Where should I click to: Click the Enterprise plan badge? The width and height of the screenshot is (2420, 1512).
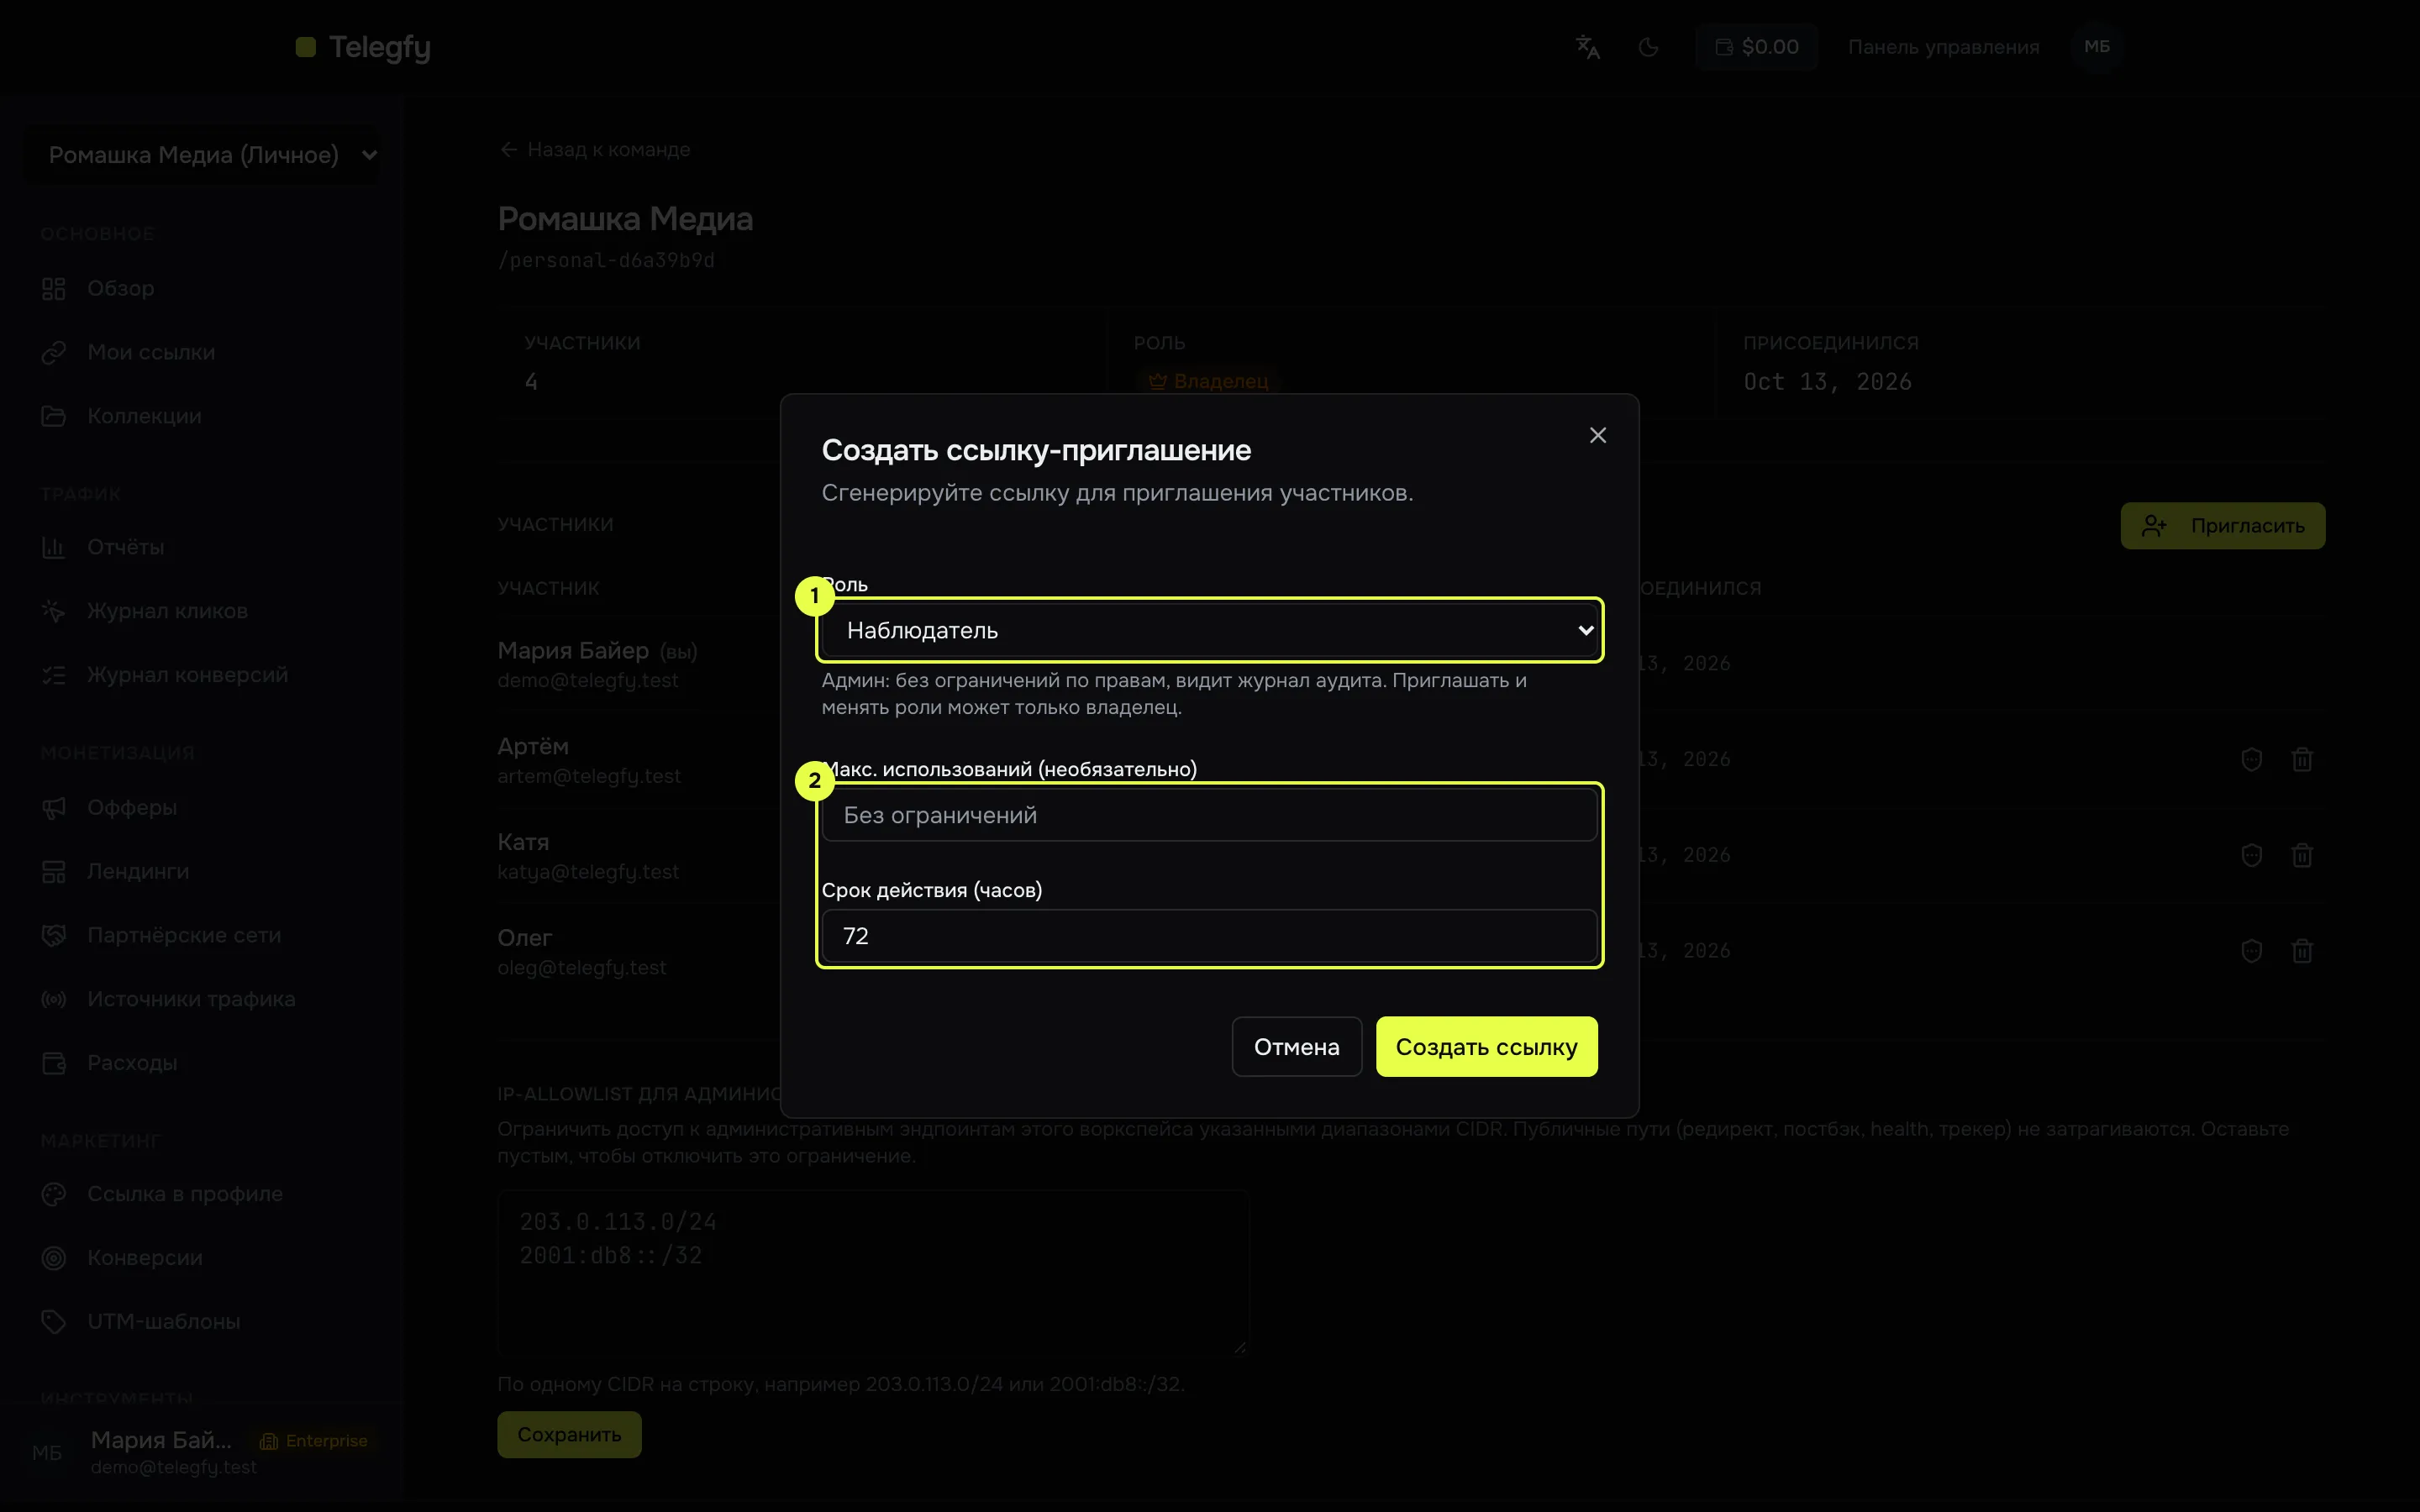coord(314,1441)
